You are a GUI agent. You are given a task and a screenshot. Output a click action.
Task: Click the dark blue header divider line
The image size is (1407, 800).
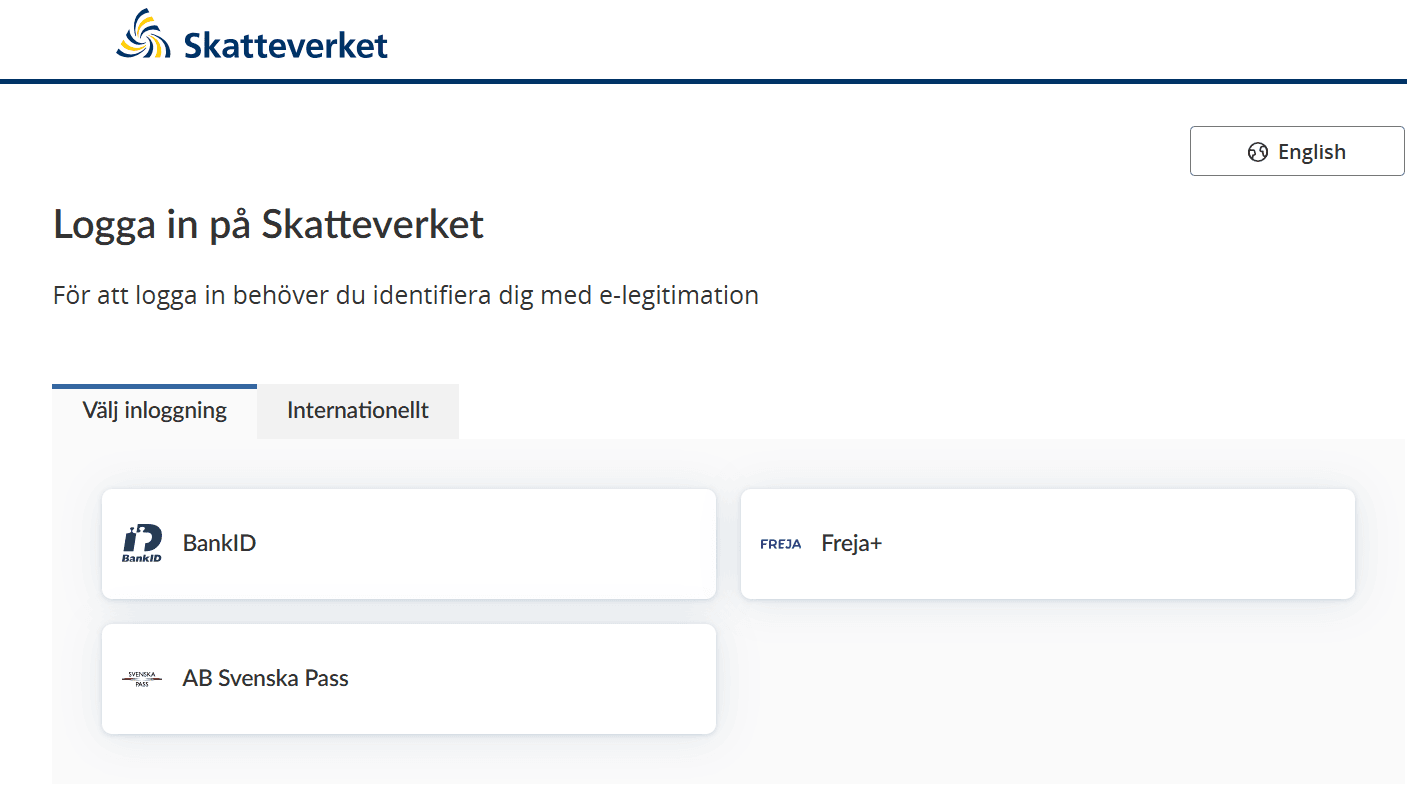pos(703,81)
